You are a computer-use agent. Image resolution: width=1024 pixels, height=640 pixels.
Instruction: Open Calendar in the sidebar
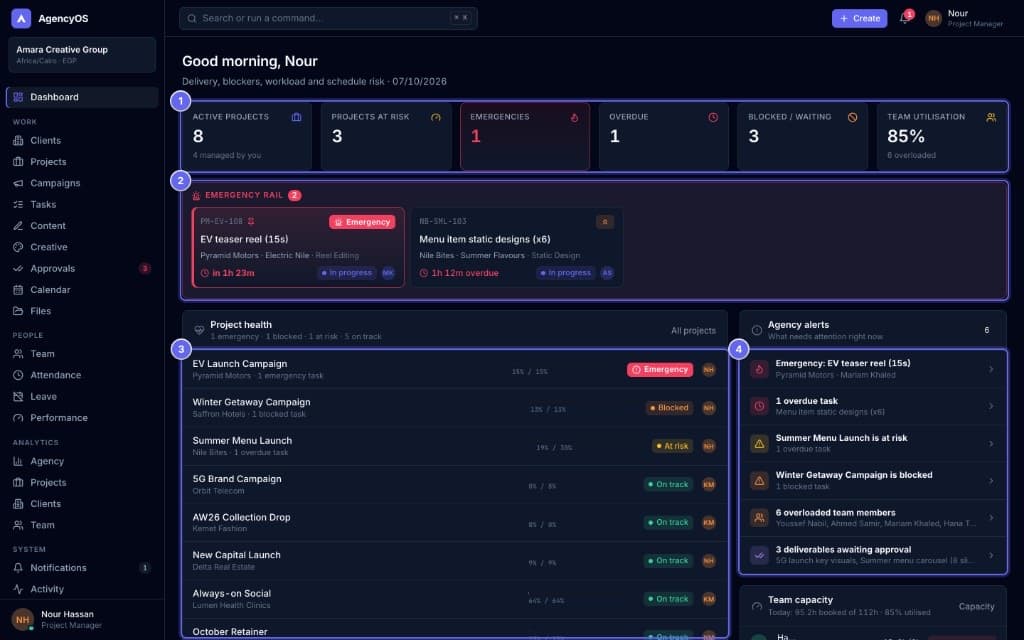click(x=82, y=289)
